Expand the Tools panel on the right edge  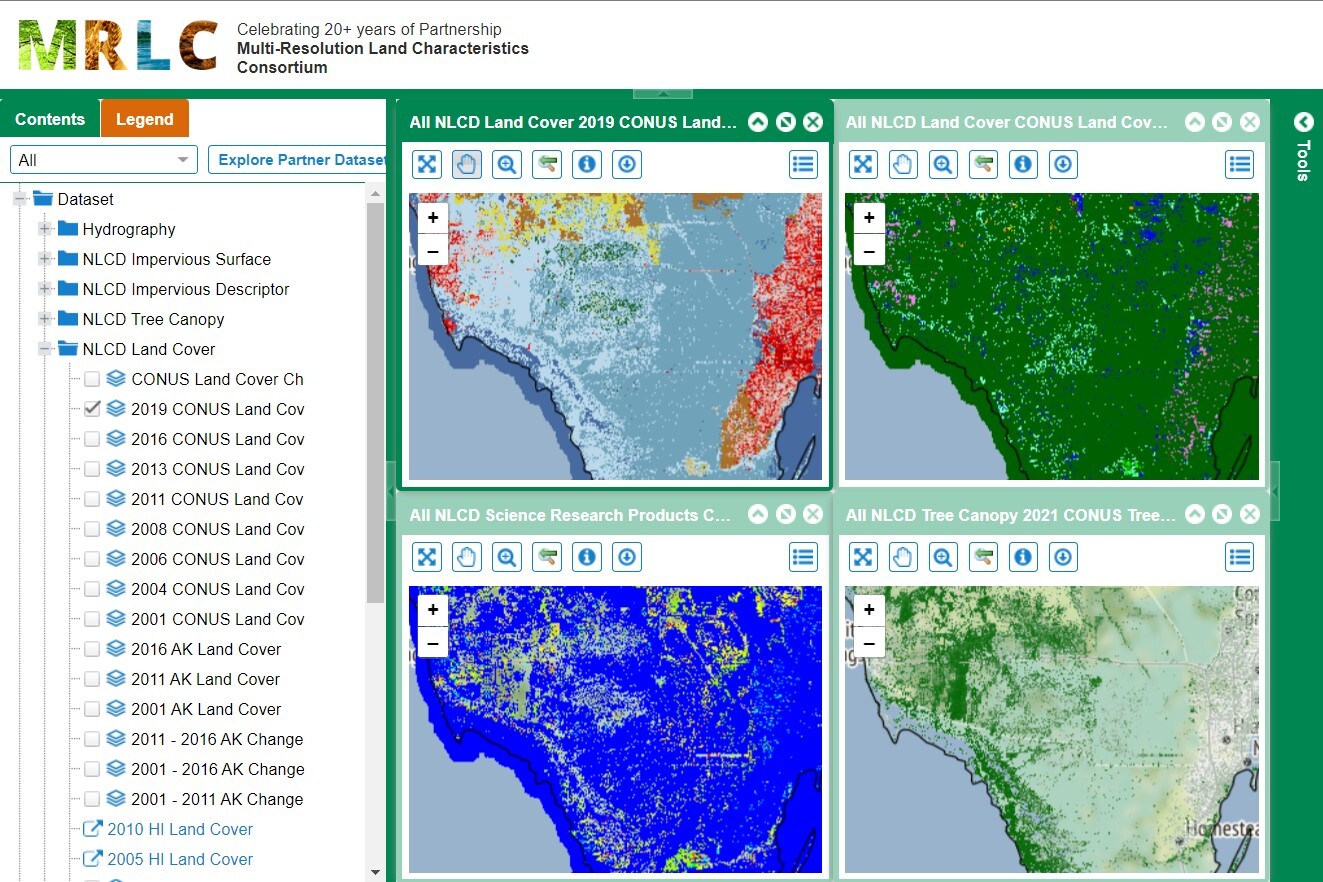[1303, 122]
